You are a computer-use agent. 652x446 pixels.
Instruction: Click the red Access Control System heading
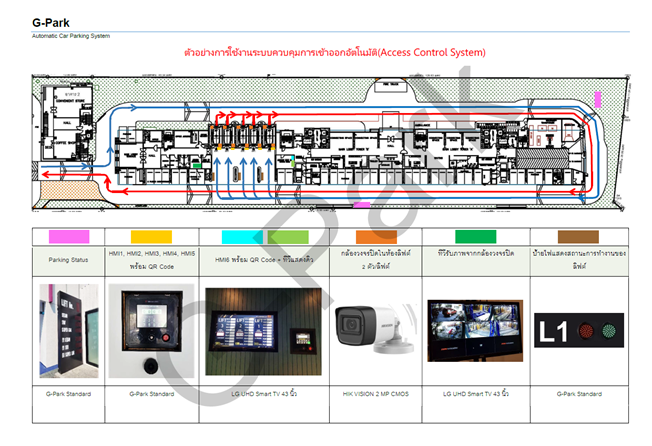click(x=335, y=52)
